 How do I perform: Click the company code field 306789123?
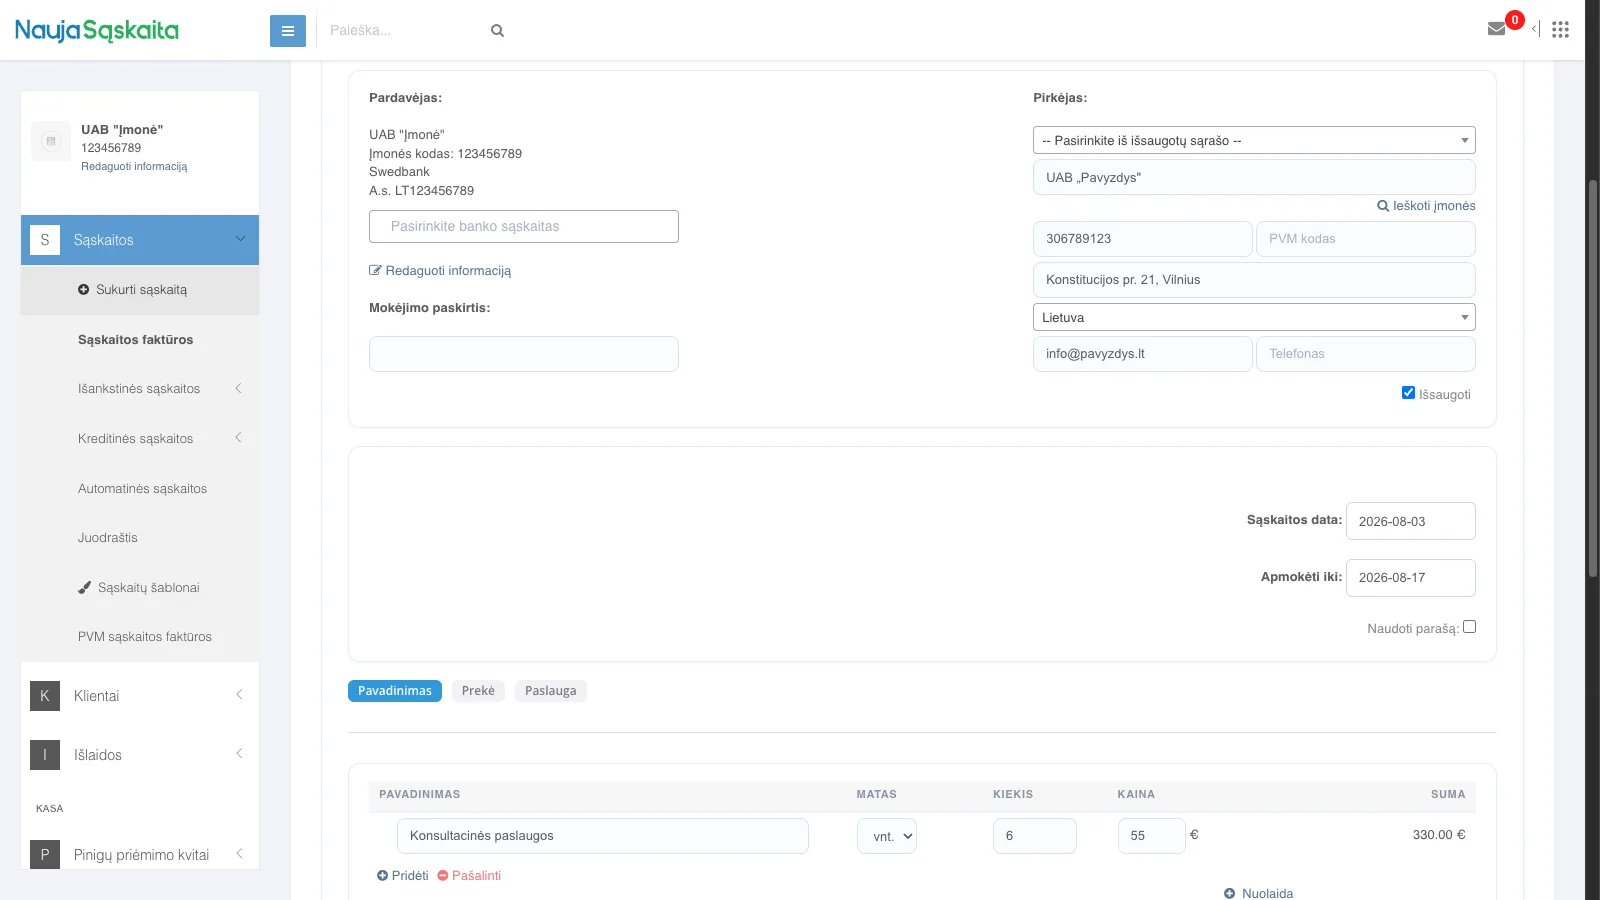point(1143,239)
